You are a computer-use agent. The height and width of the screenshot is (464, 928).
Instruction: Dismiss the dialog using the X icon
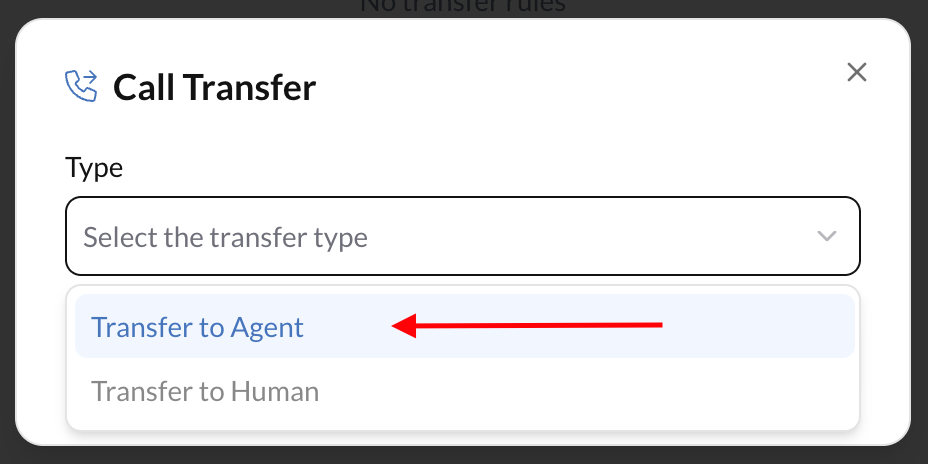tap(856, 72)
